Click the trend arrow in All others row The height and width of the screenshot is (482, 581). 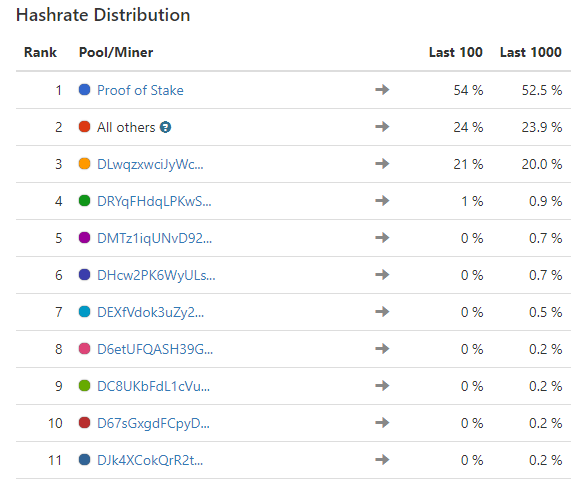pyautogui.click(x=382, y=127)
